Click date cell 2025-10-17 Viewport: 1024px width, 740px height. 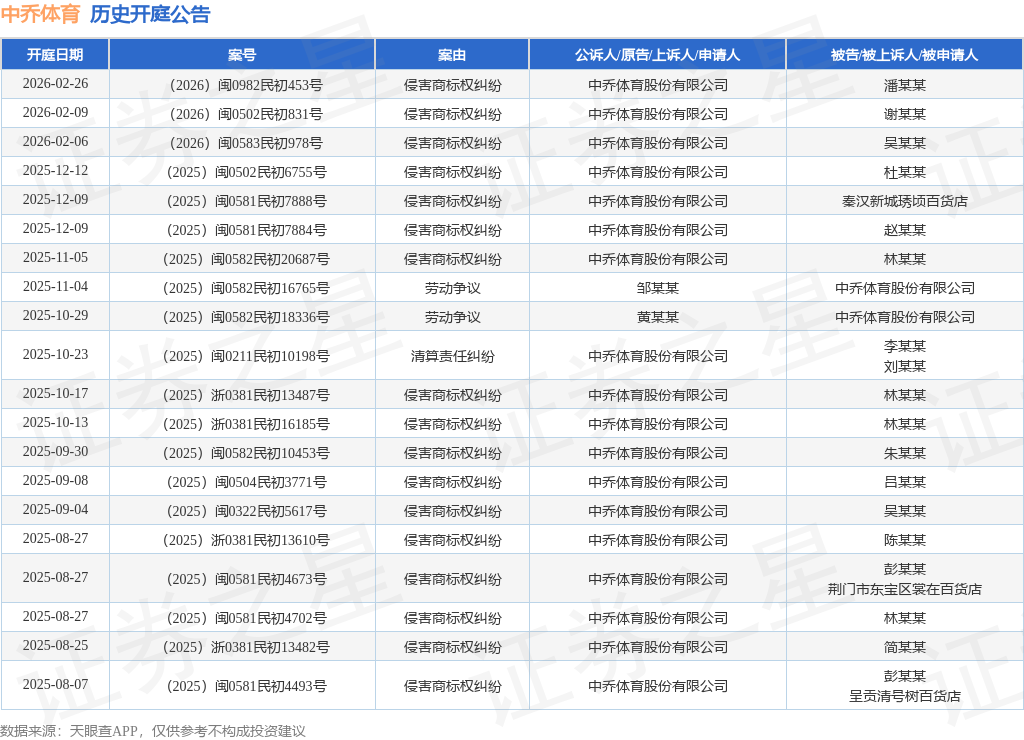click(x=55, y=394)
